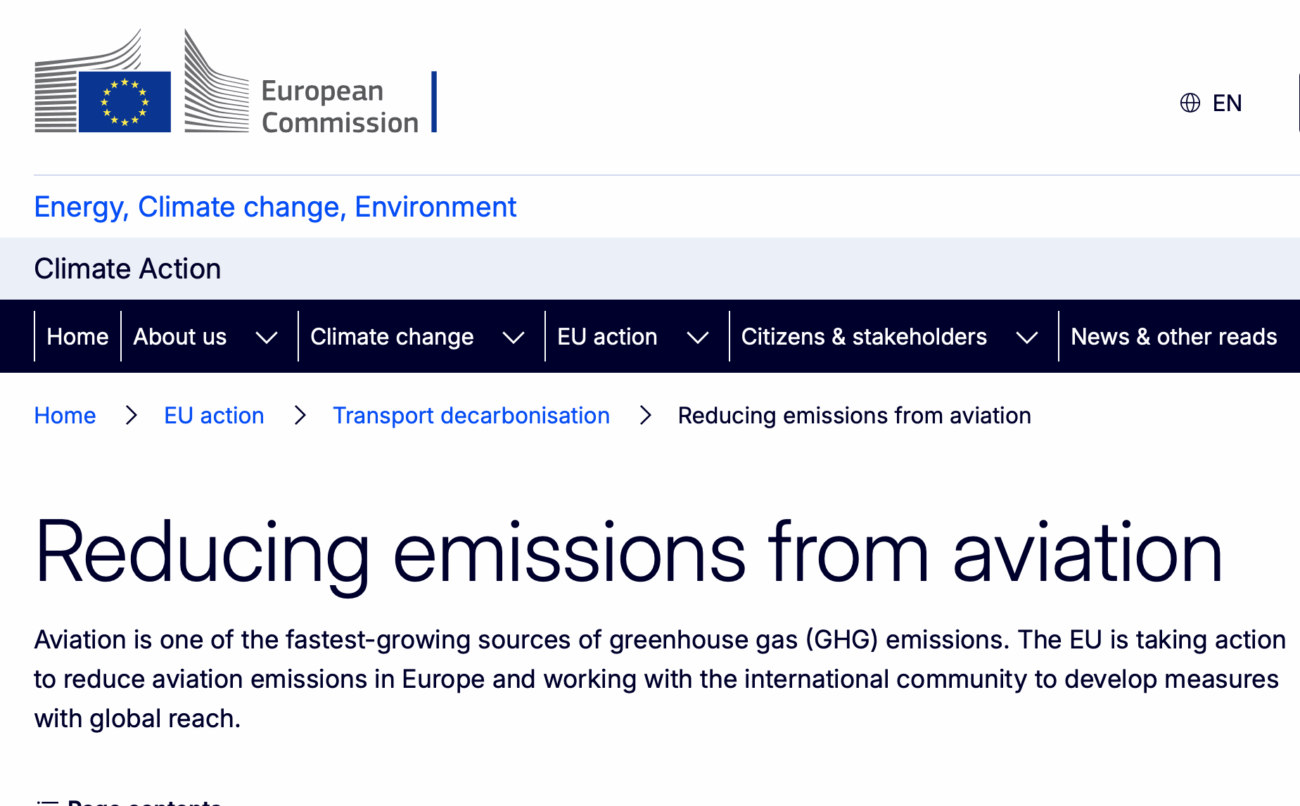Expand the Citizens & stakeholders chevron
The height and width of the screenshot is (806, 1300).
click(1027, 338)
